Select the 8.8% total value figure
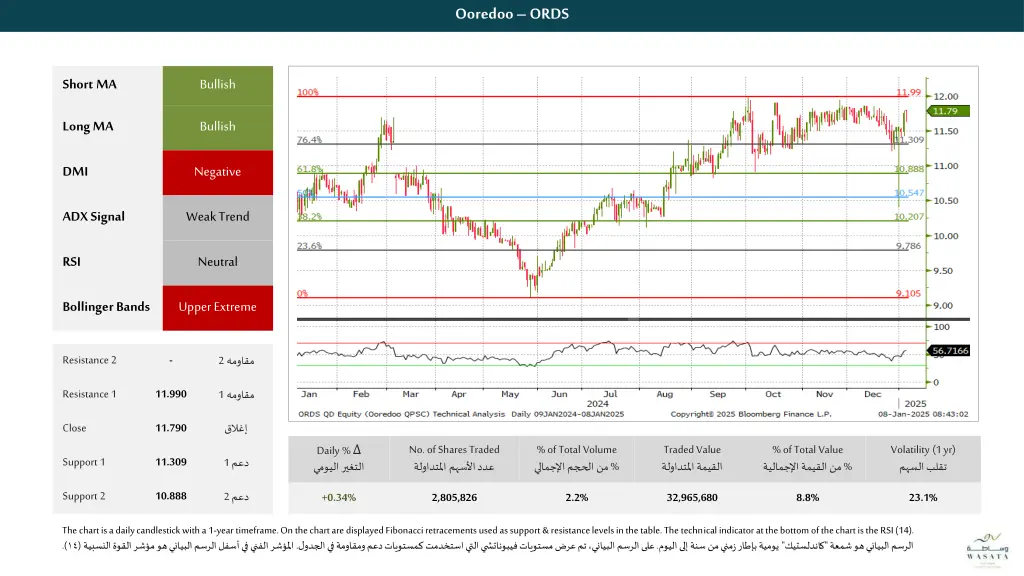 808,498
